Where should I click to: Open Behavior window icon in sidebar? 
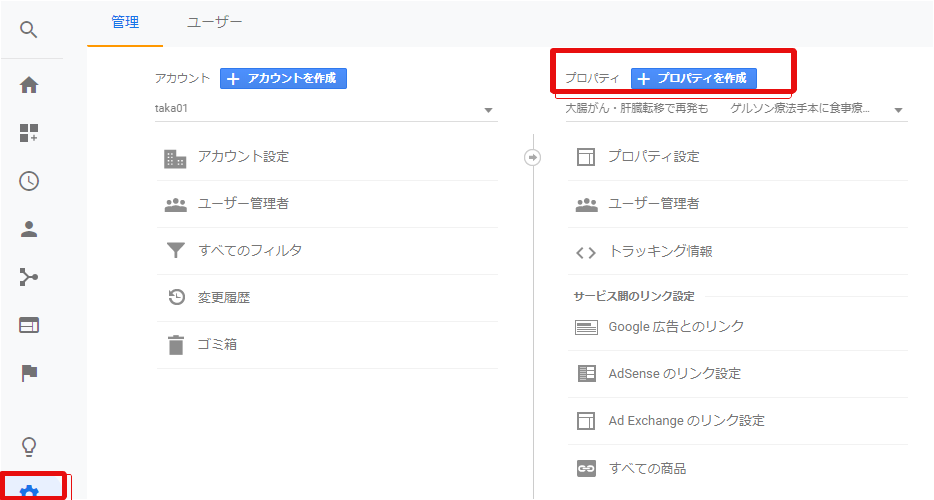coord(29,325)
